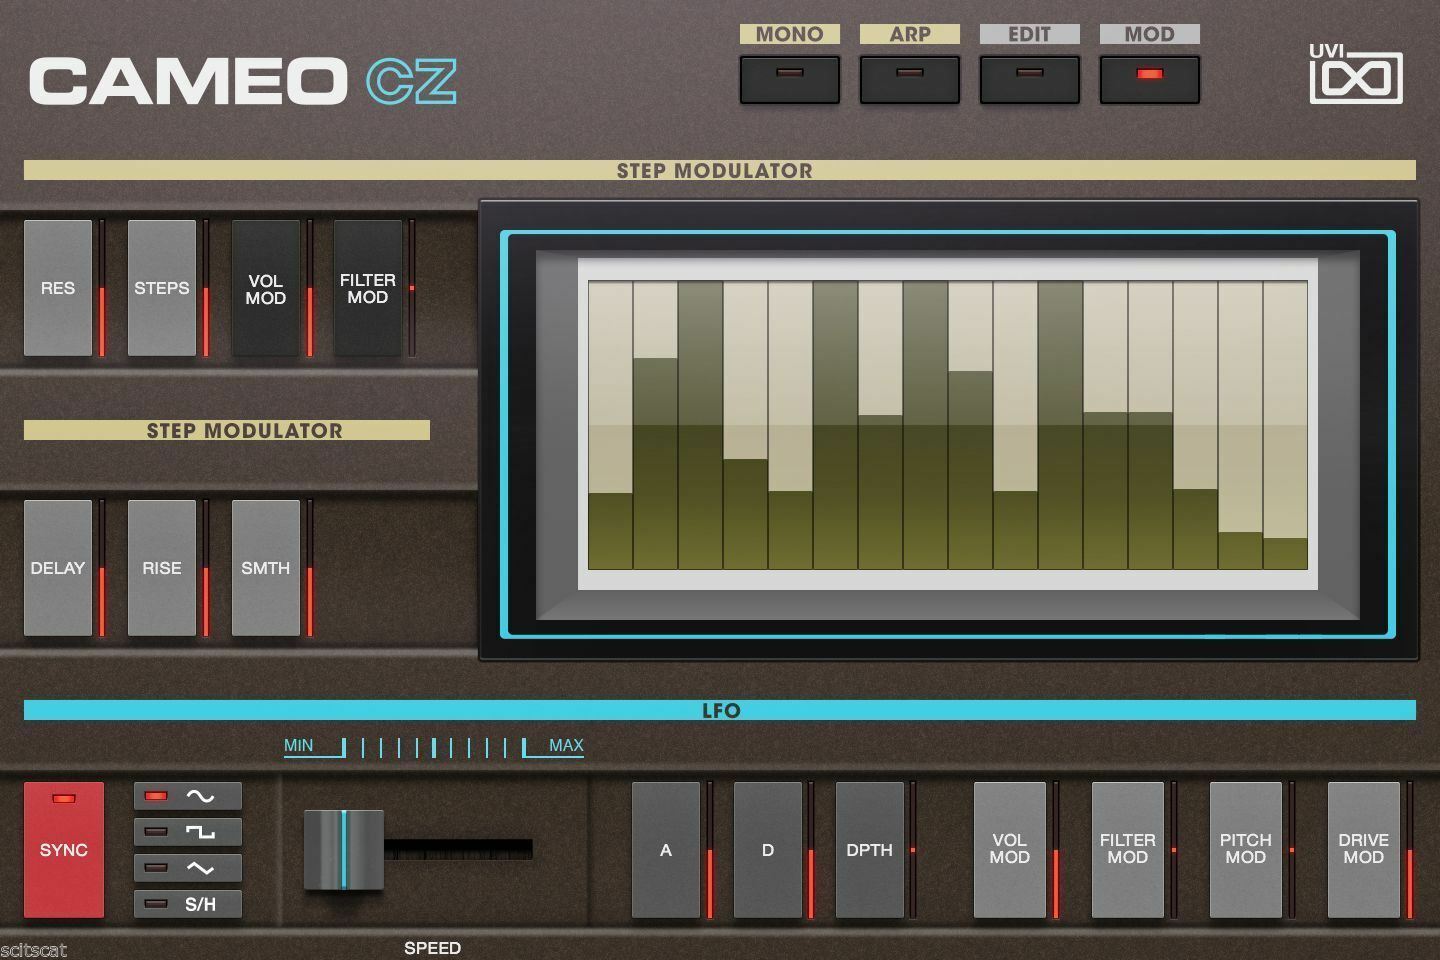1440x960 pixels.
Task: Click the LFO D decay control
Action: click(768, 850)
